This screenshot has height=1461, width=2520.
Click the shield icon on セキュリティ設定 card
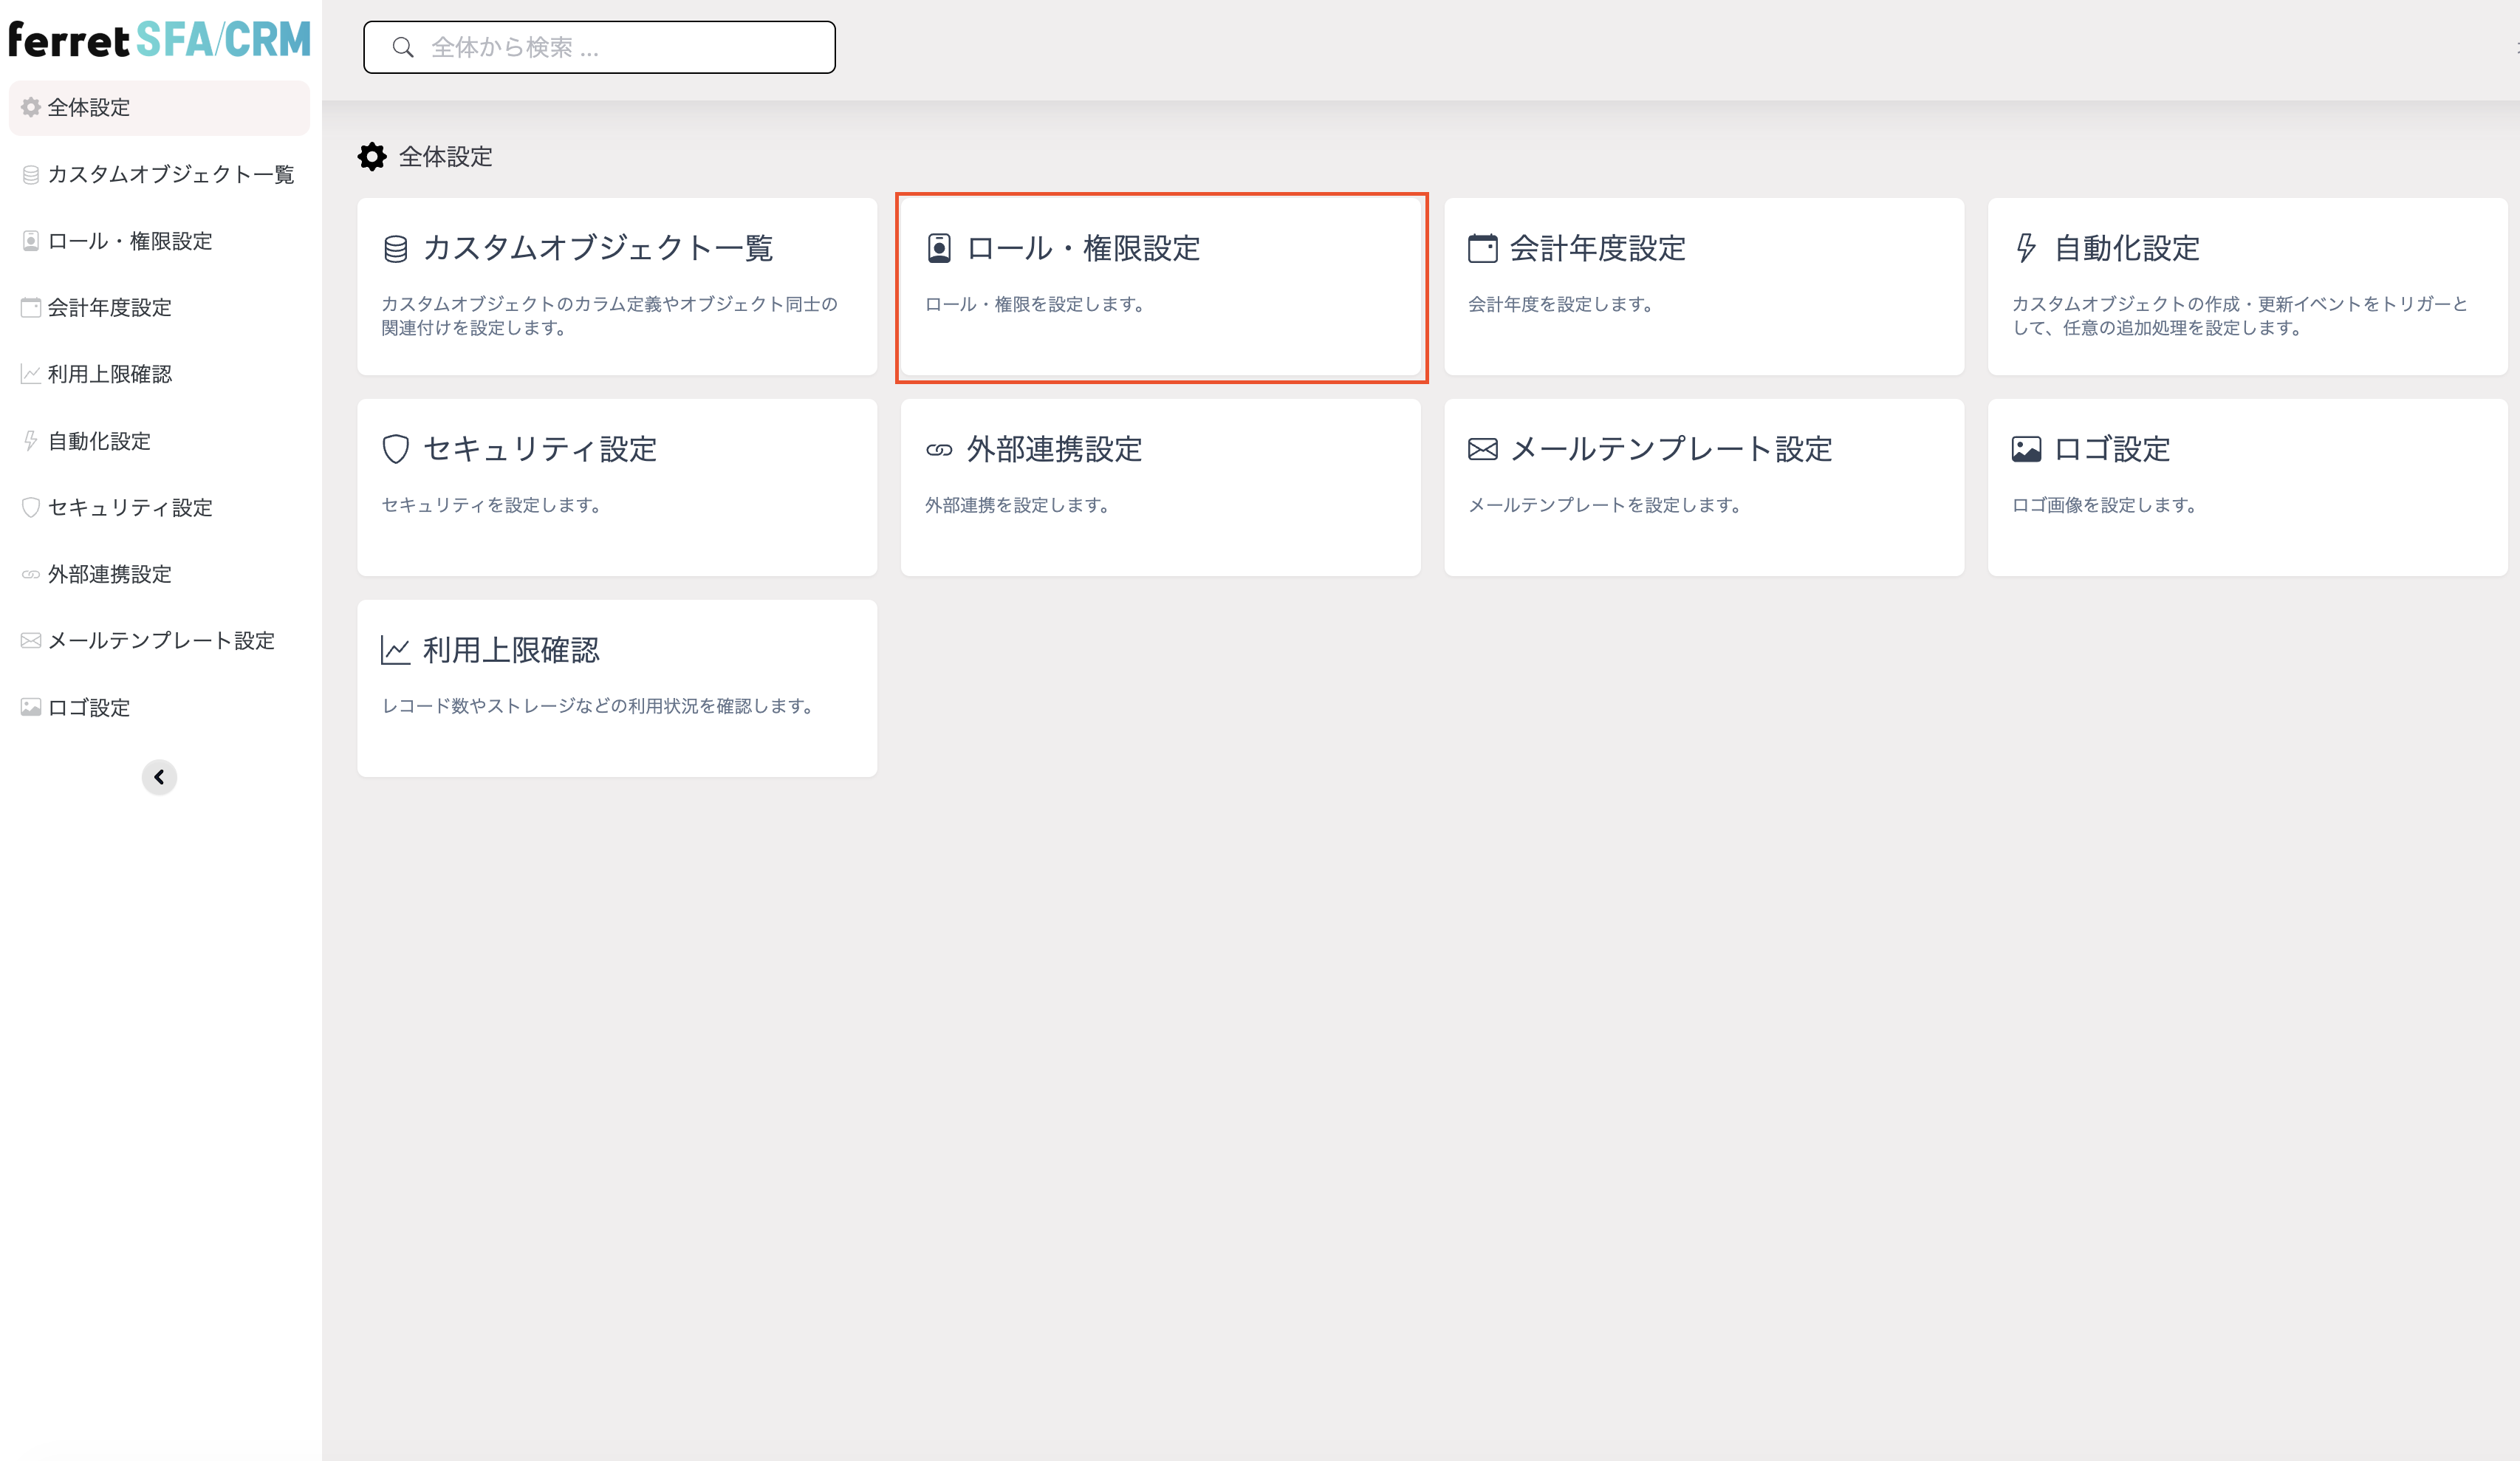coord(396,449)
